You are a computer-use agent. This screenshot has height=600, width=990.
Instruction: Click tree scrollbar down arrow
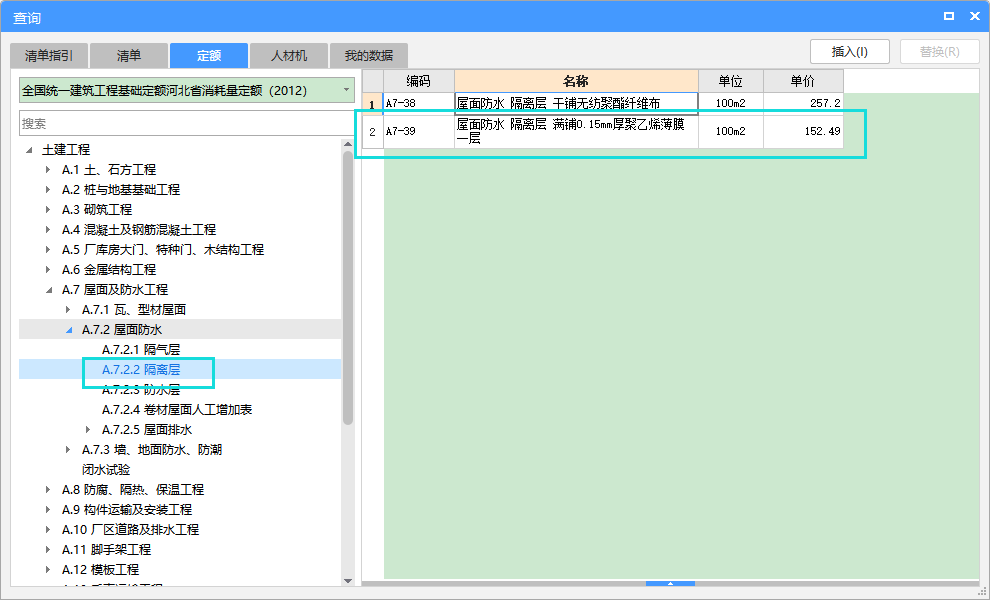tap(348, 581)
